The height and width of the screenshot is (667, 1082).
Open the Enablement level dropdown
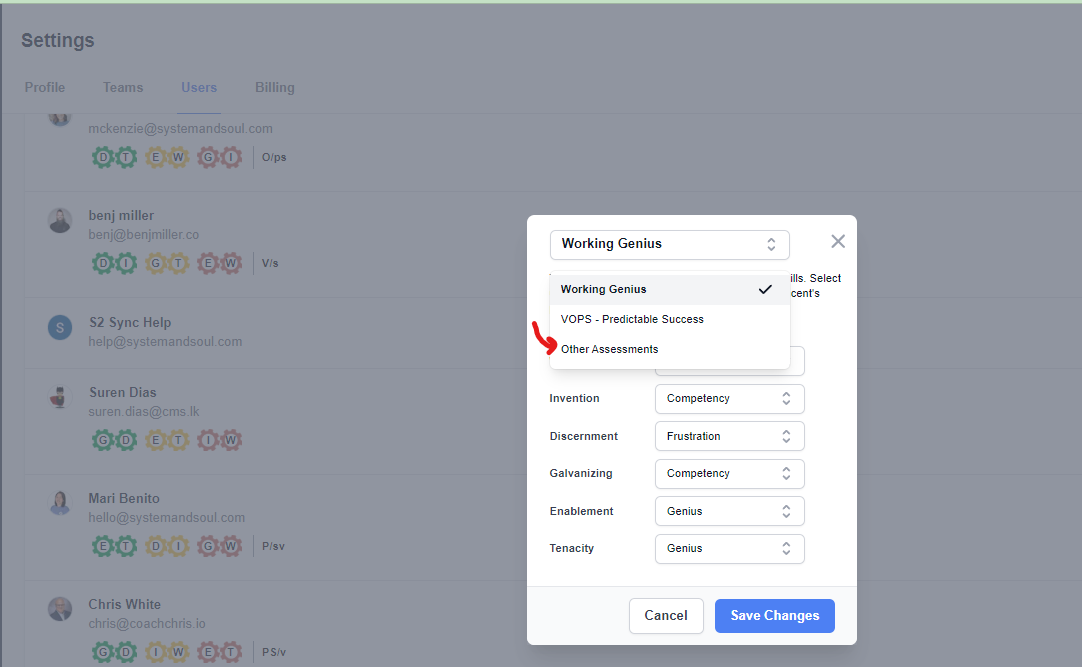(729, 511)
